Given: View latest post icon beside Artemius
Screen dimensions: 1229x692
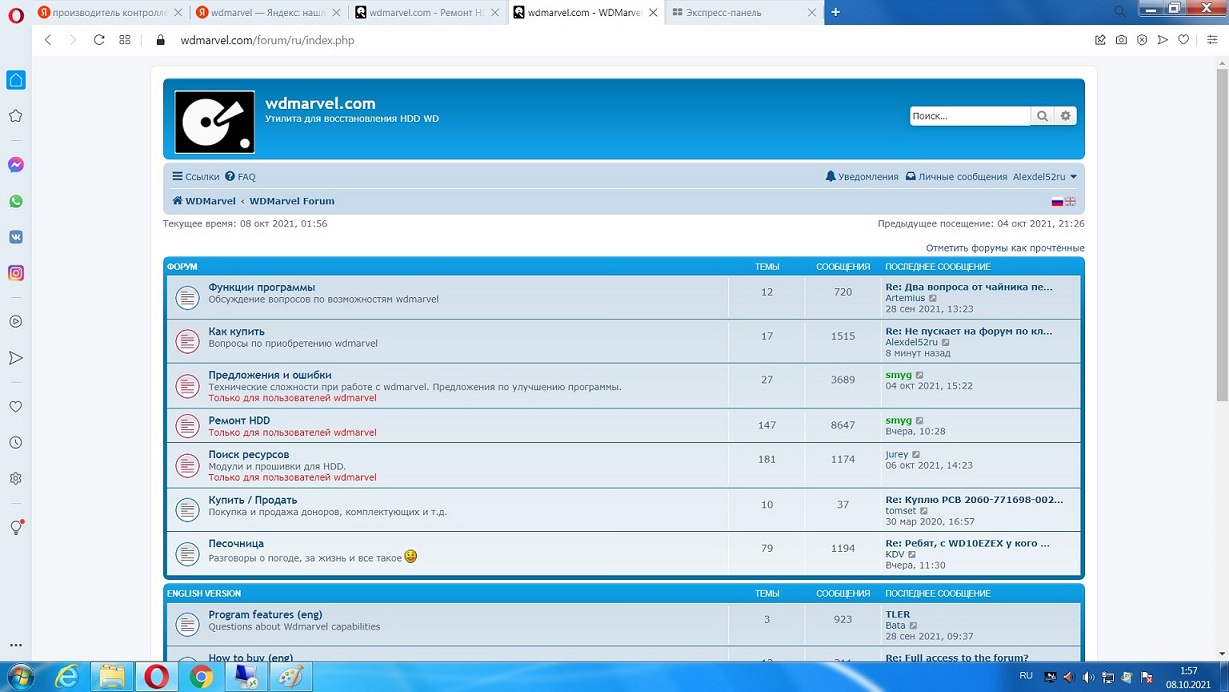Looking at the screenshot, I should point(934,298).
